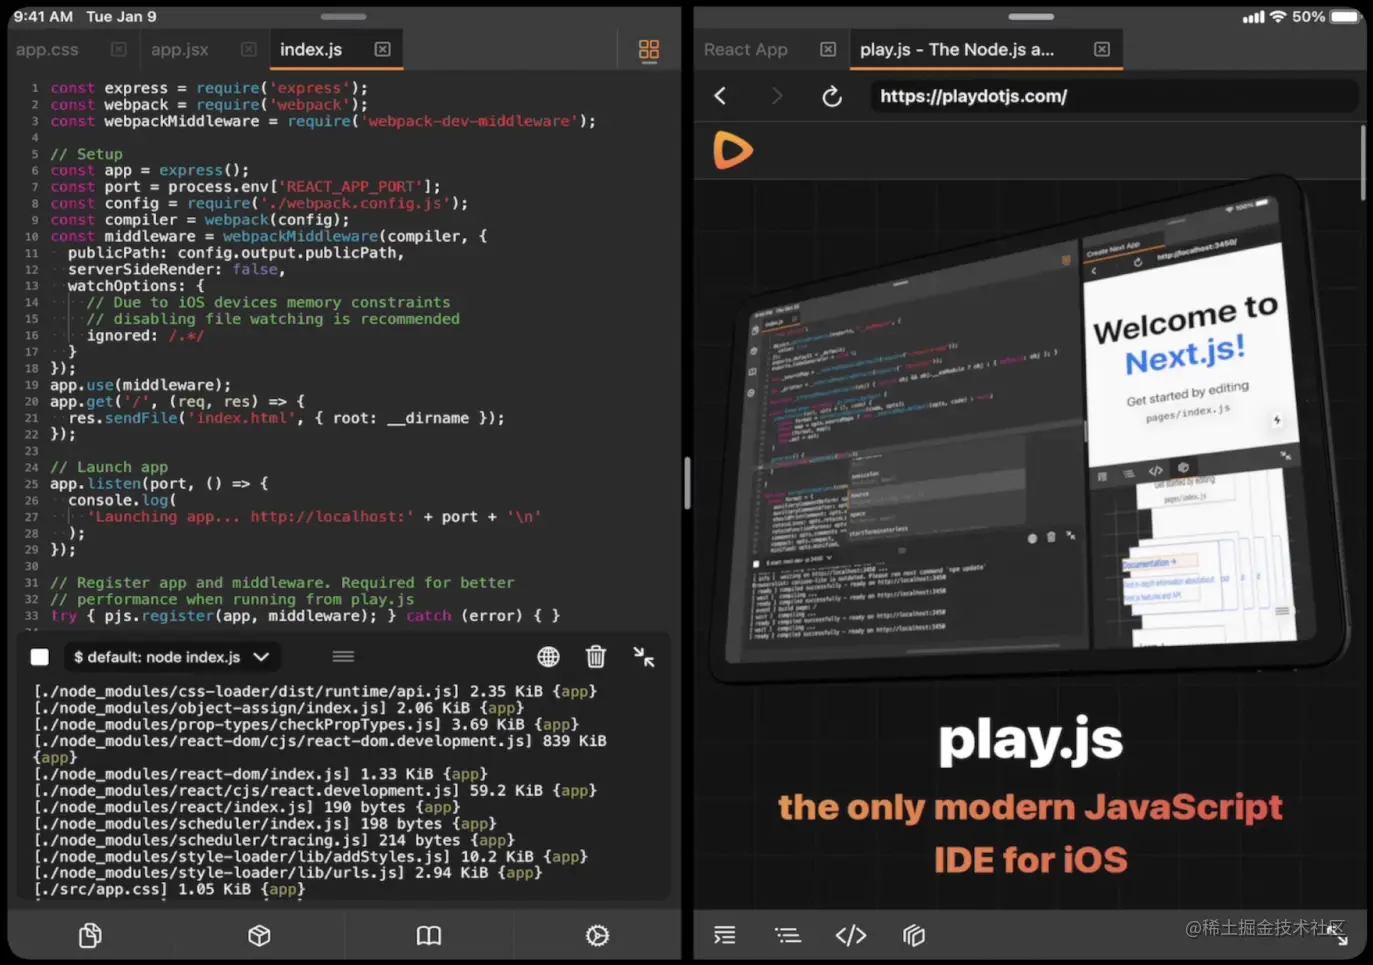Open the packages cube icon

click(x=259, y=935)
